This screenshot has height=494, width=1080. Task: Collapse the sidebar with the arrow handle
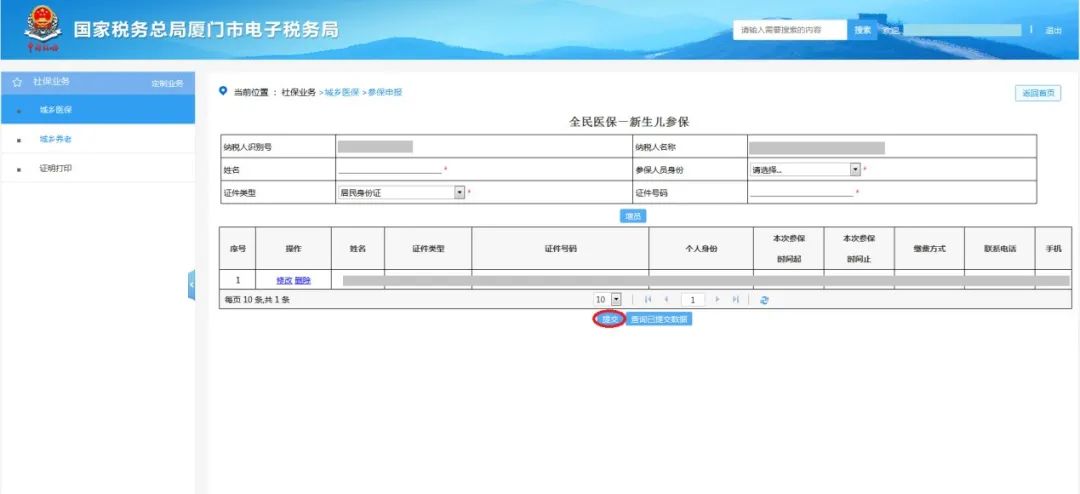[191, 285]
